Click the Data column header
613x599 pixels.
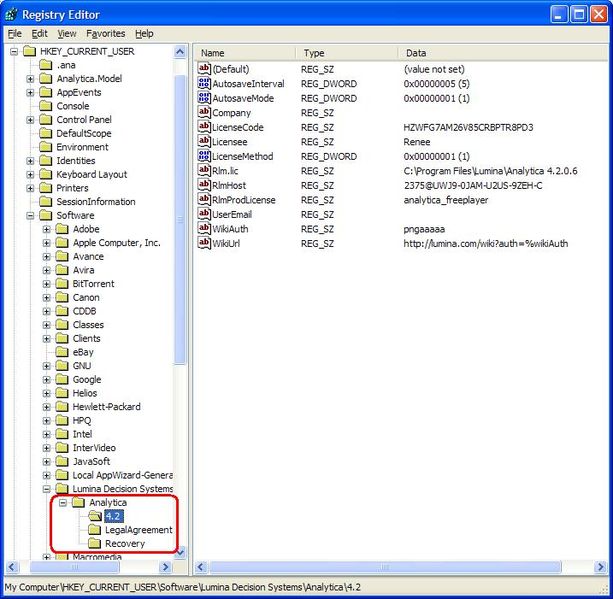[x=504, y=53]
